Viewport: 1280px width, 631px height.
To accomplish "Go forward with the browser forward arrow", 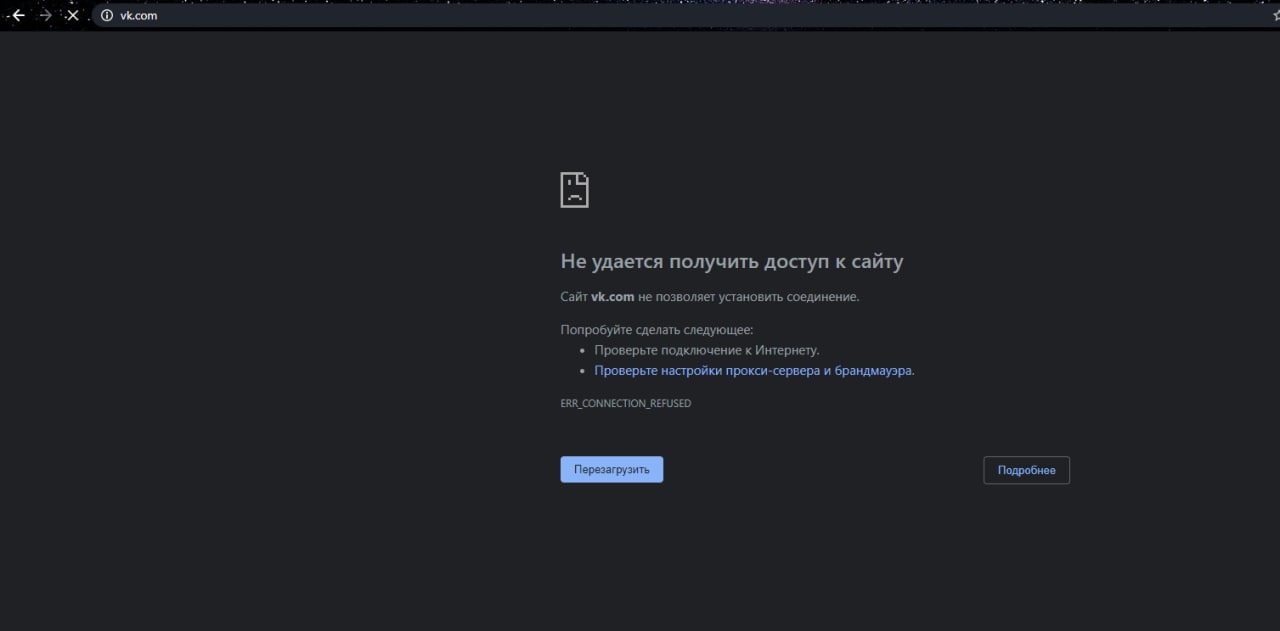I will pos(45,15).
